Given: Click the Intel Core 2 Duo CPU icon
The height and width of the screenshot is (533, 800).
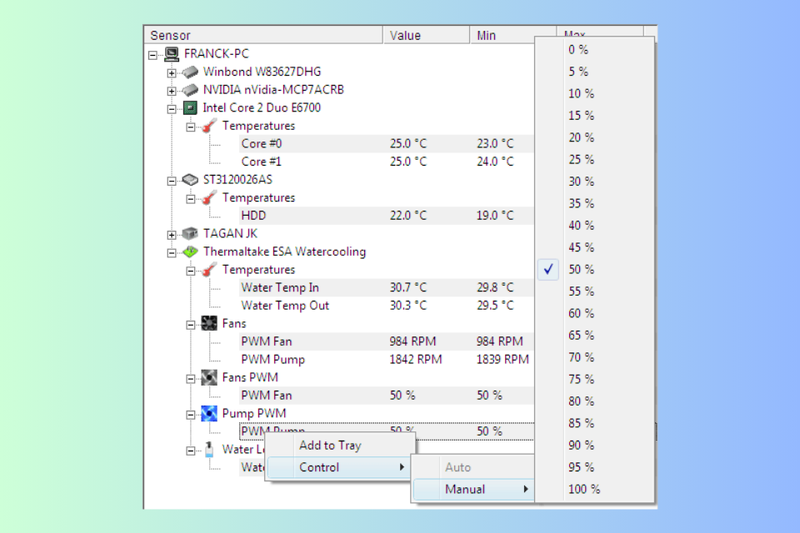Looking at the screenshot, I should [x=190, y=108].
